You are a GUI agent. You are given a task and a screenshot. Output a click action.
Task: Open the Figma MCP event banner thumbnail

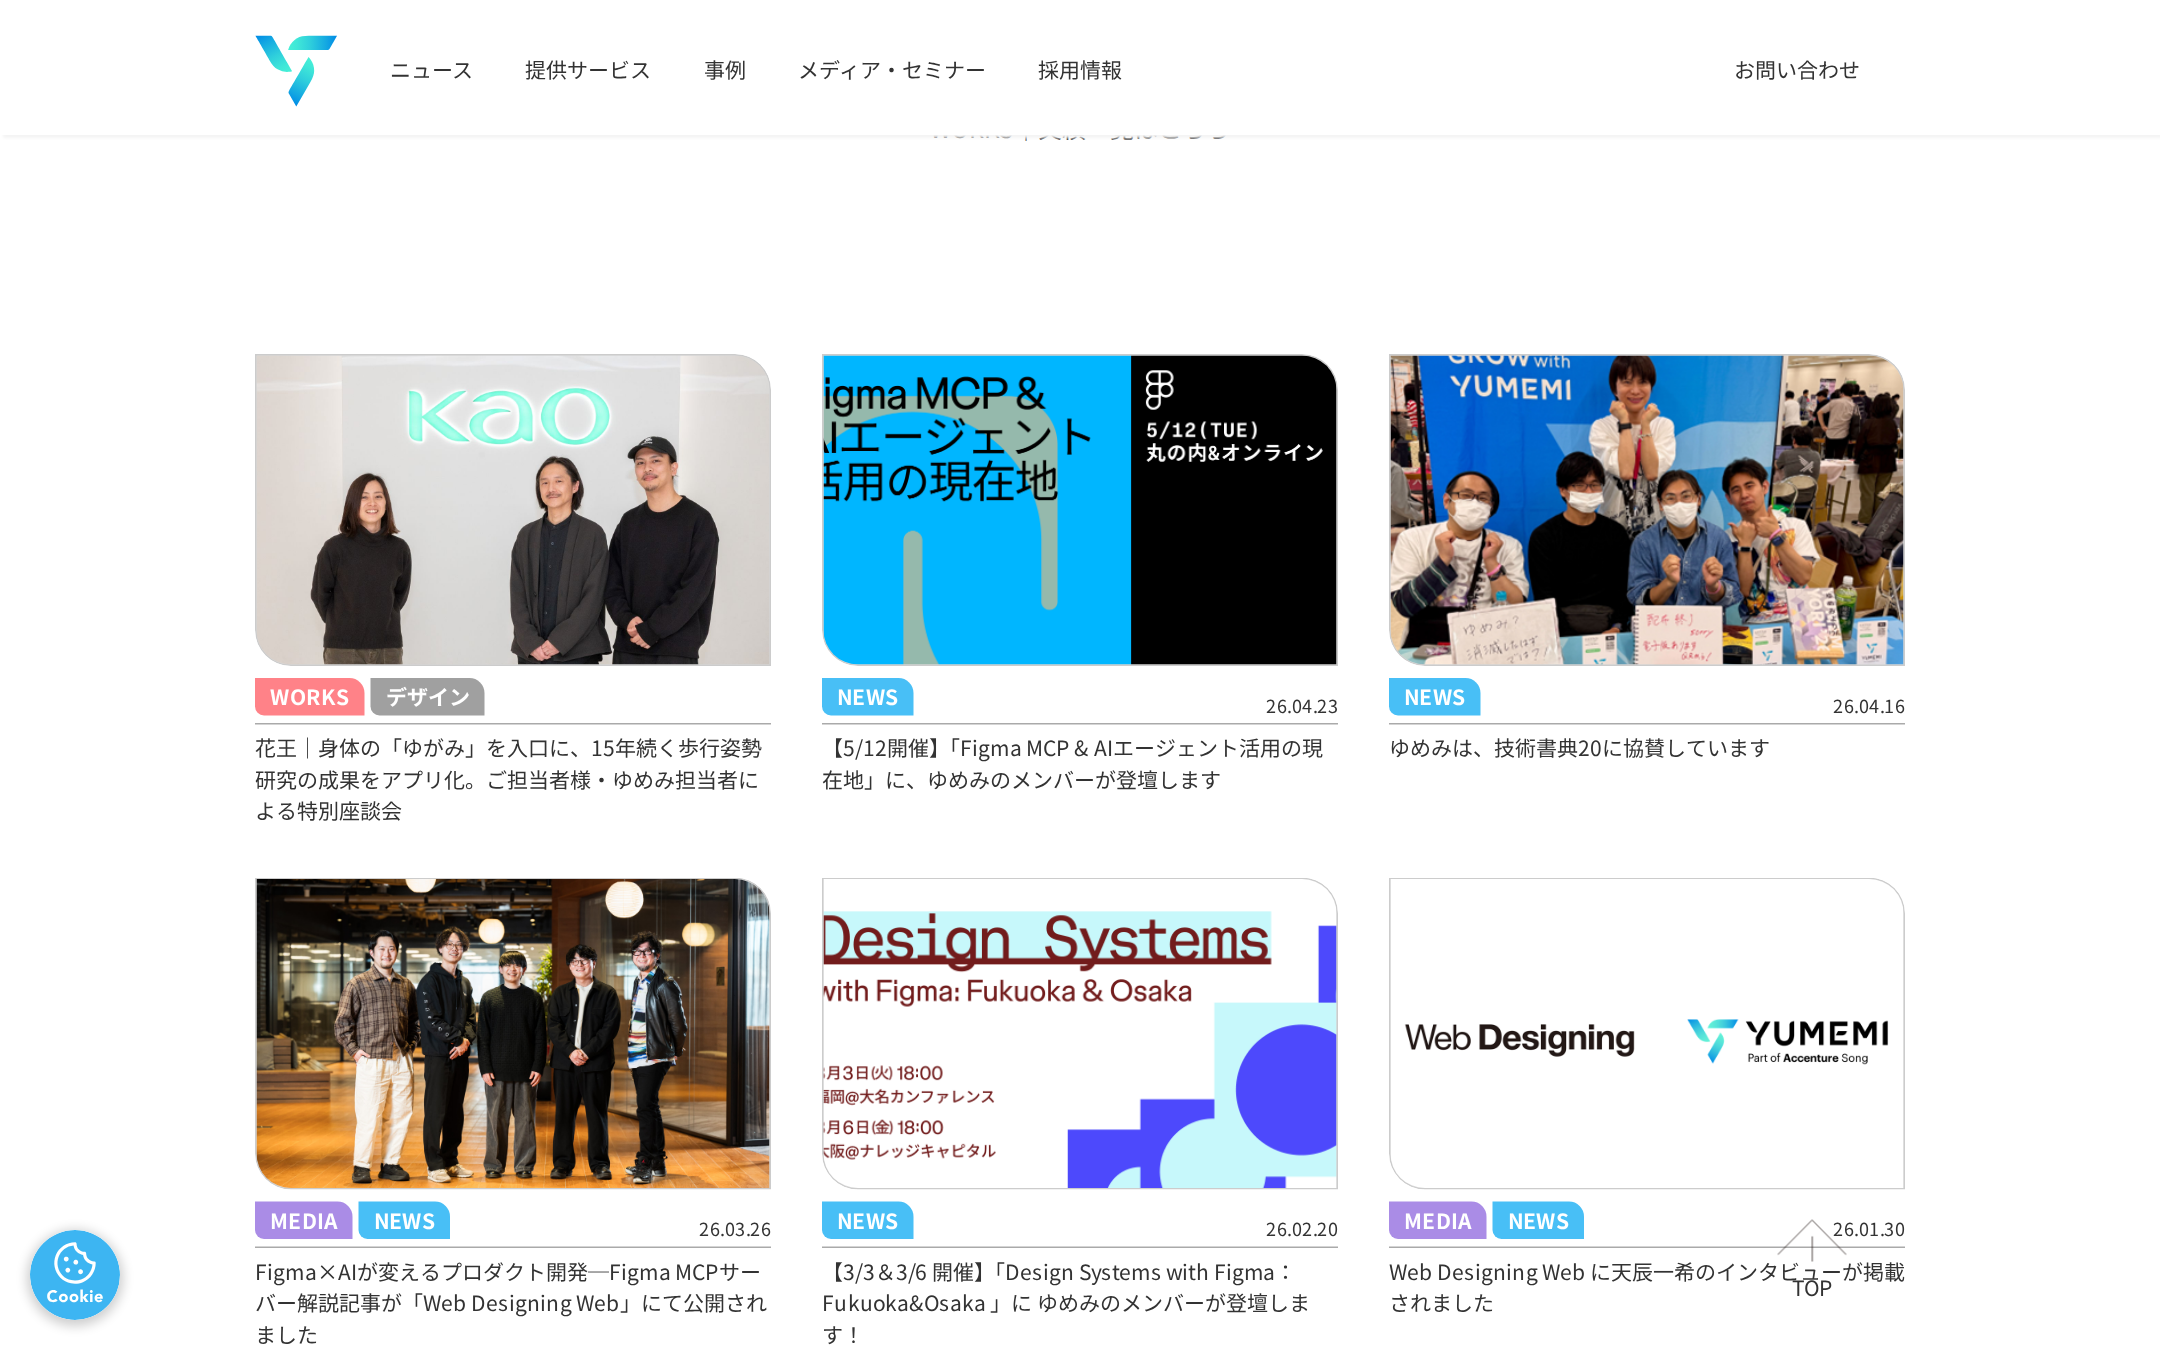(x=1080, y=510)
